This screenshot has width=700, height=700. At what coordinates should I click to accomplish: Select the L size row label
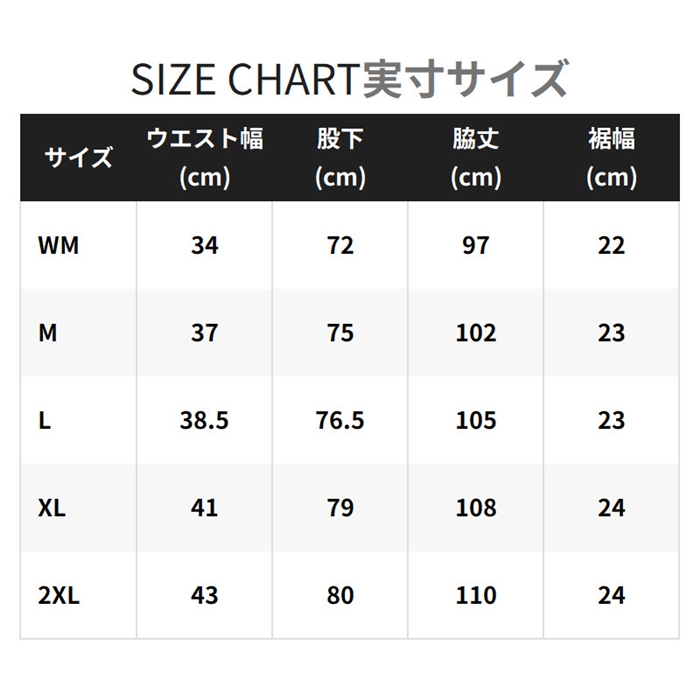pos(44,420)
